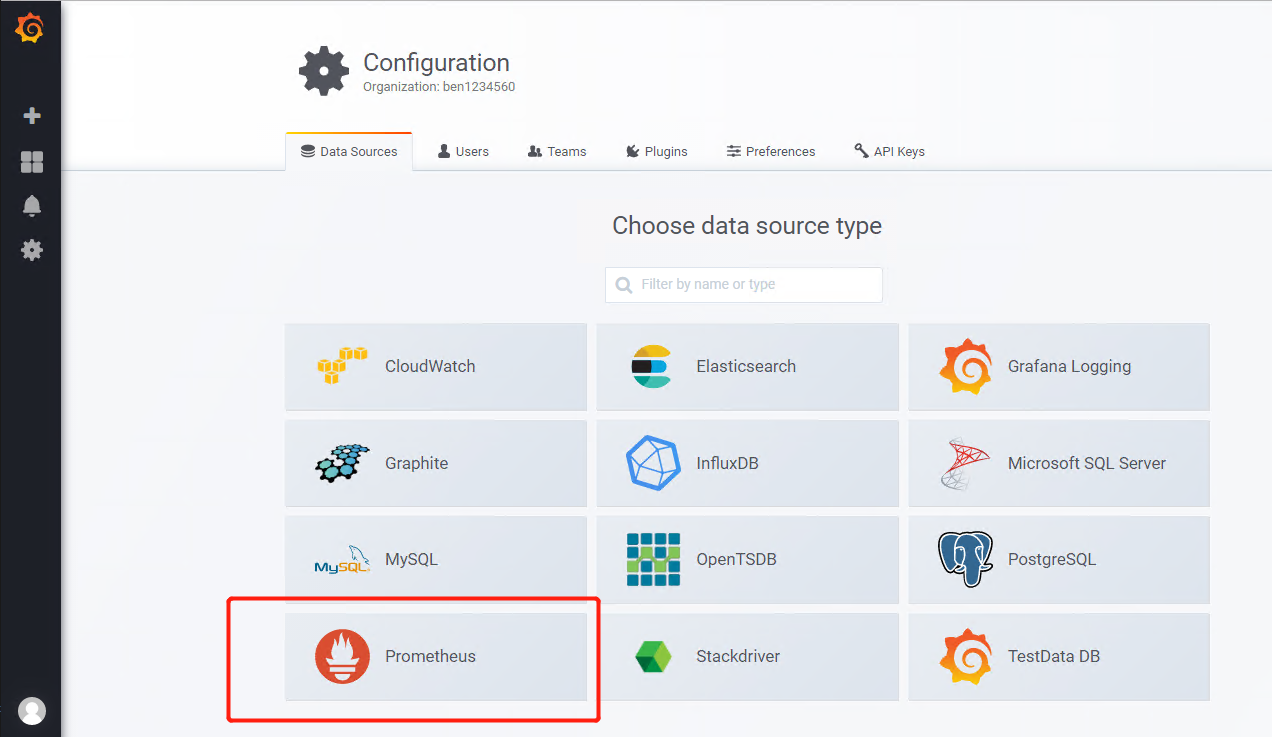Choose the Prometheus label
This screenshot has width=1272, height=737.
click(x=430, y=657)
